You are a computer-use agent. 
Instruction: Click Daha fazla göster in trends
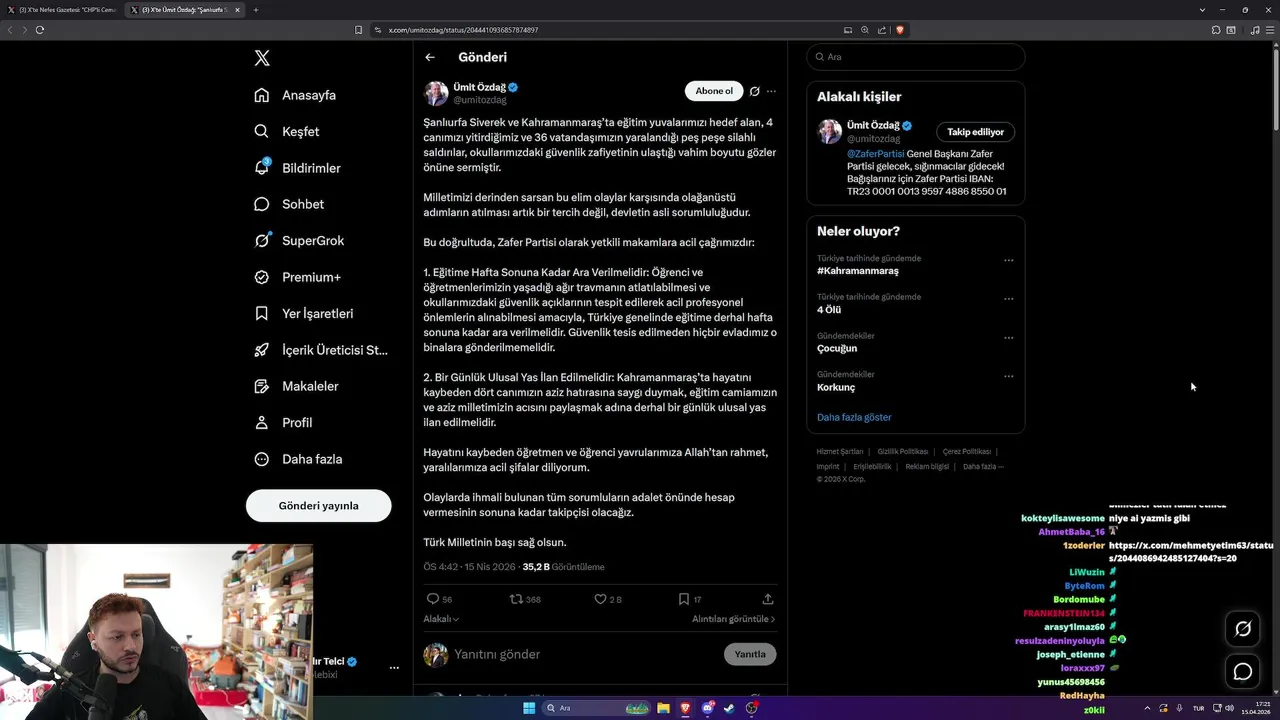[x=854, y=417]
